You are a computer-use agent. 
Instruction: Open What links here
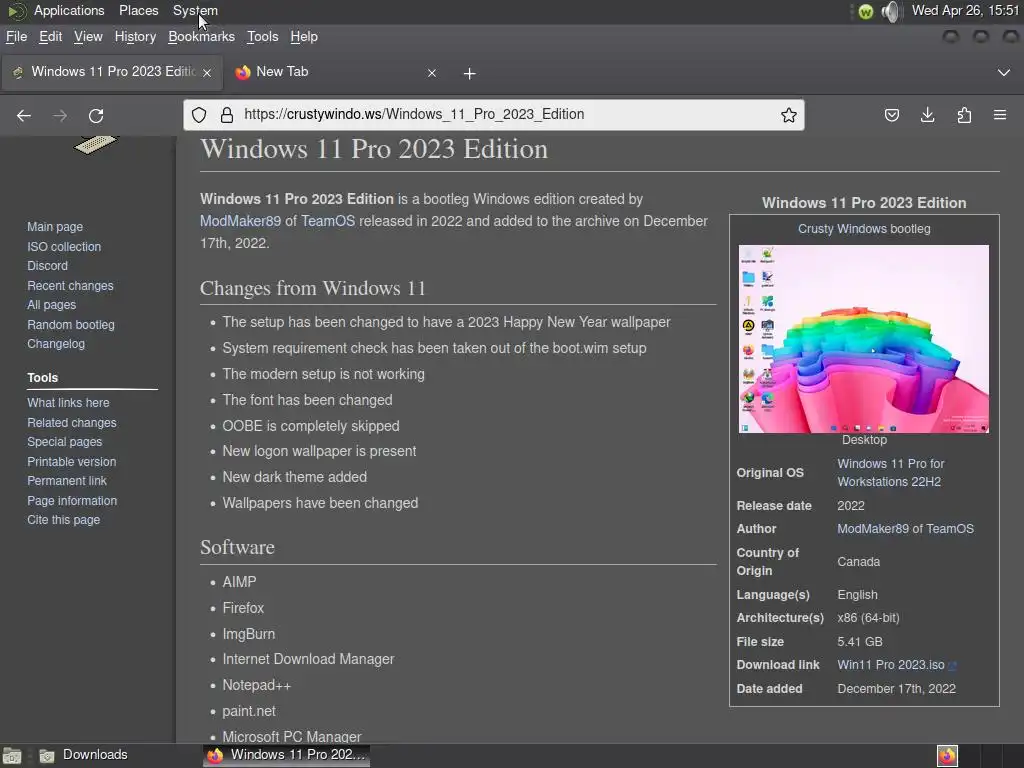coord(68,403)
